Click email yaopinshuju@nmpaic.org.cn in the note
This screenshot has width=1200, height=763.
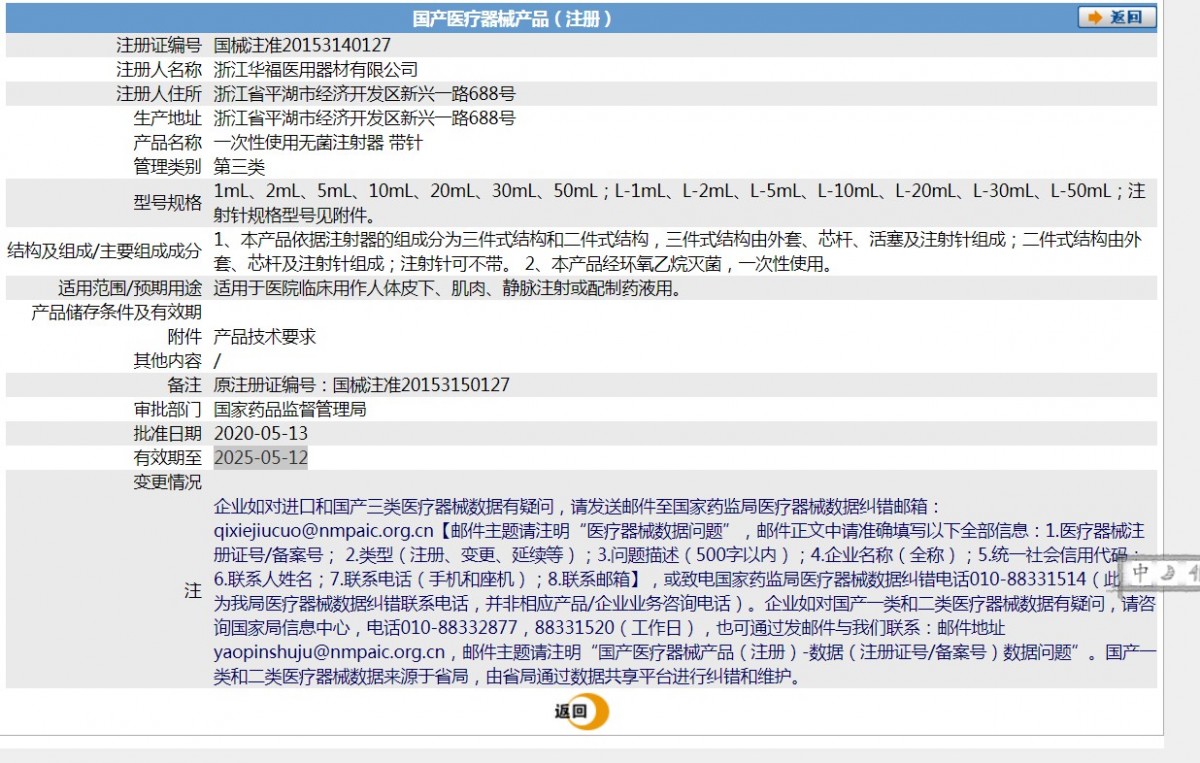click(x=329, y=653)
